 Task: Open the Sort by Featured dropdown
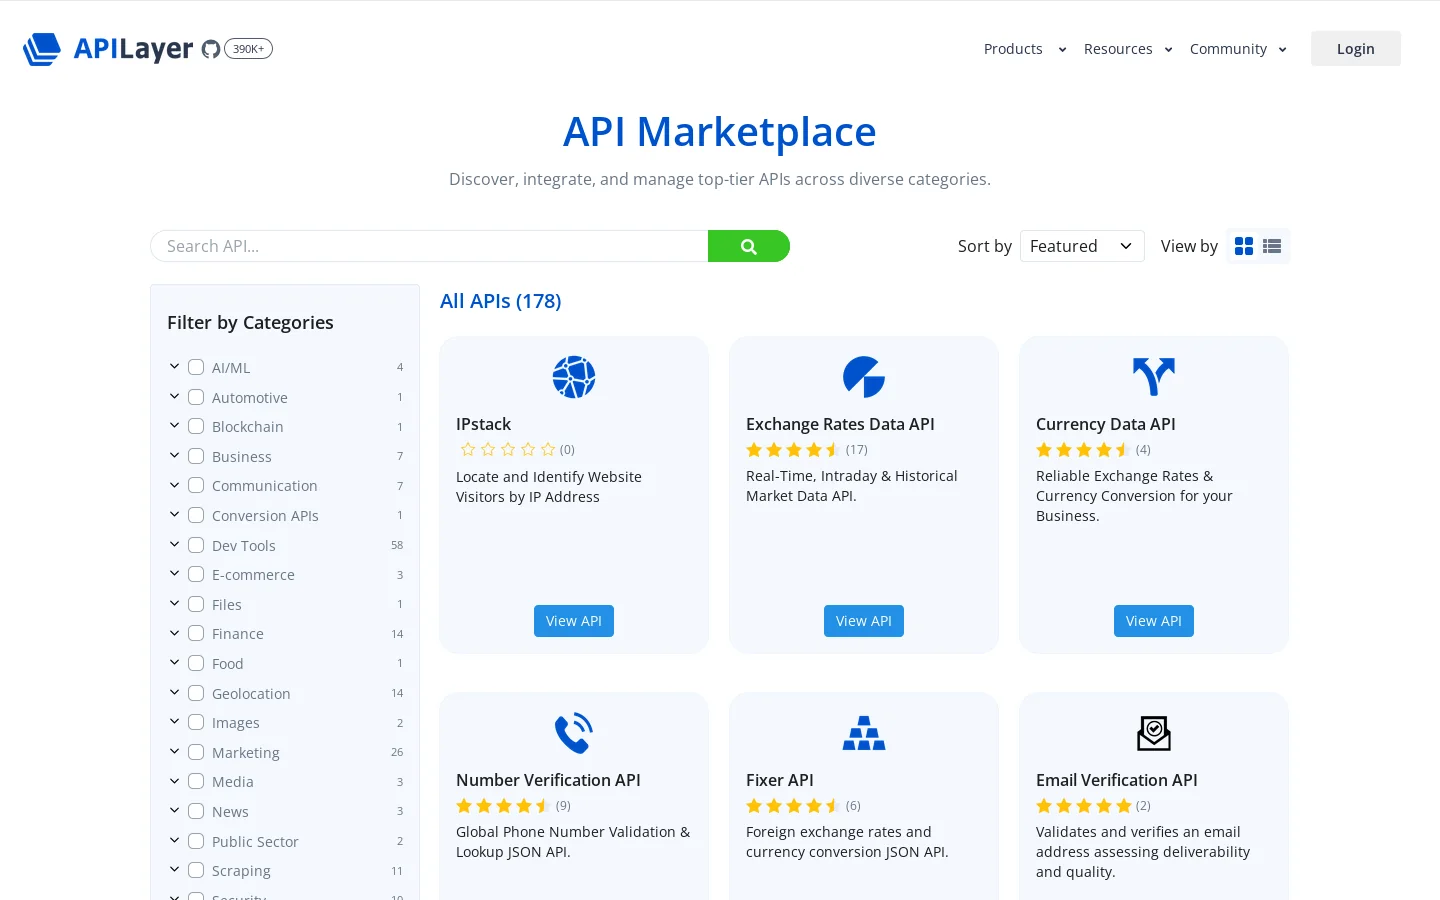1082,246
